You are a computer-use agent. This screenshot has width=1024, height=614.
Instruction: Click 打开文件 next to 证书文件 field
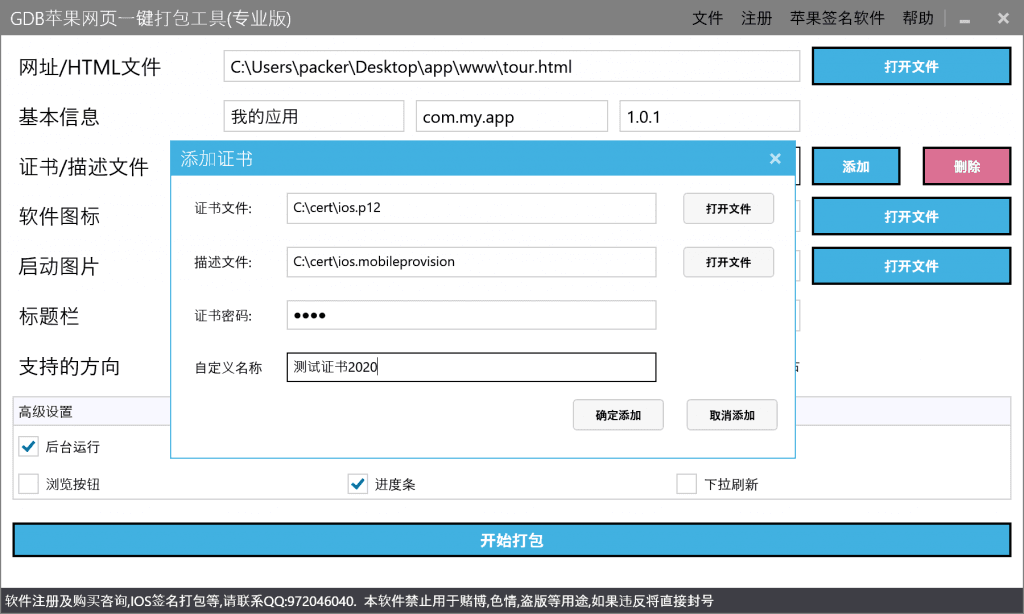728,209
